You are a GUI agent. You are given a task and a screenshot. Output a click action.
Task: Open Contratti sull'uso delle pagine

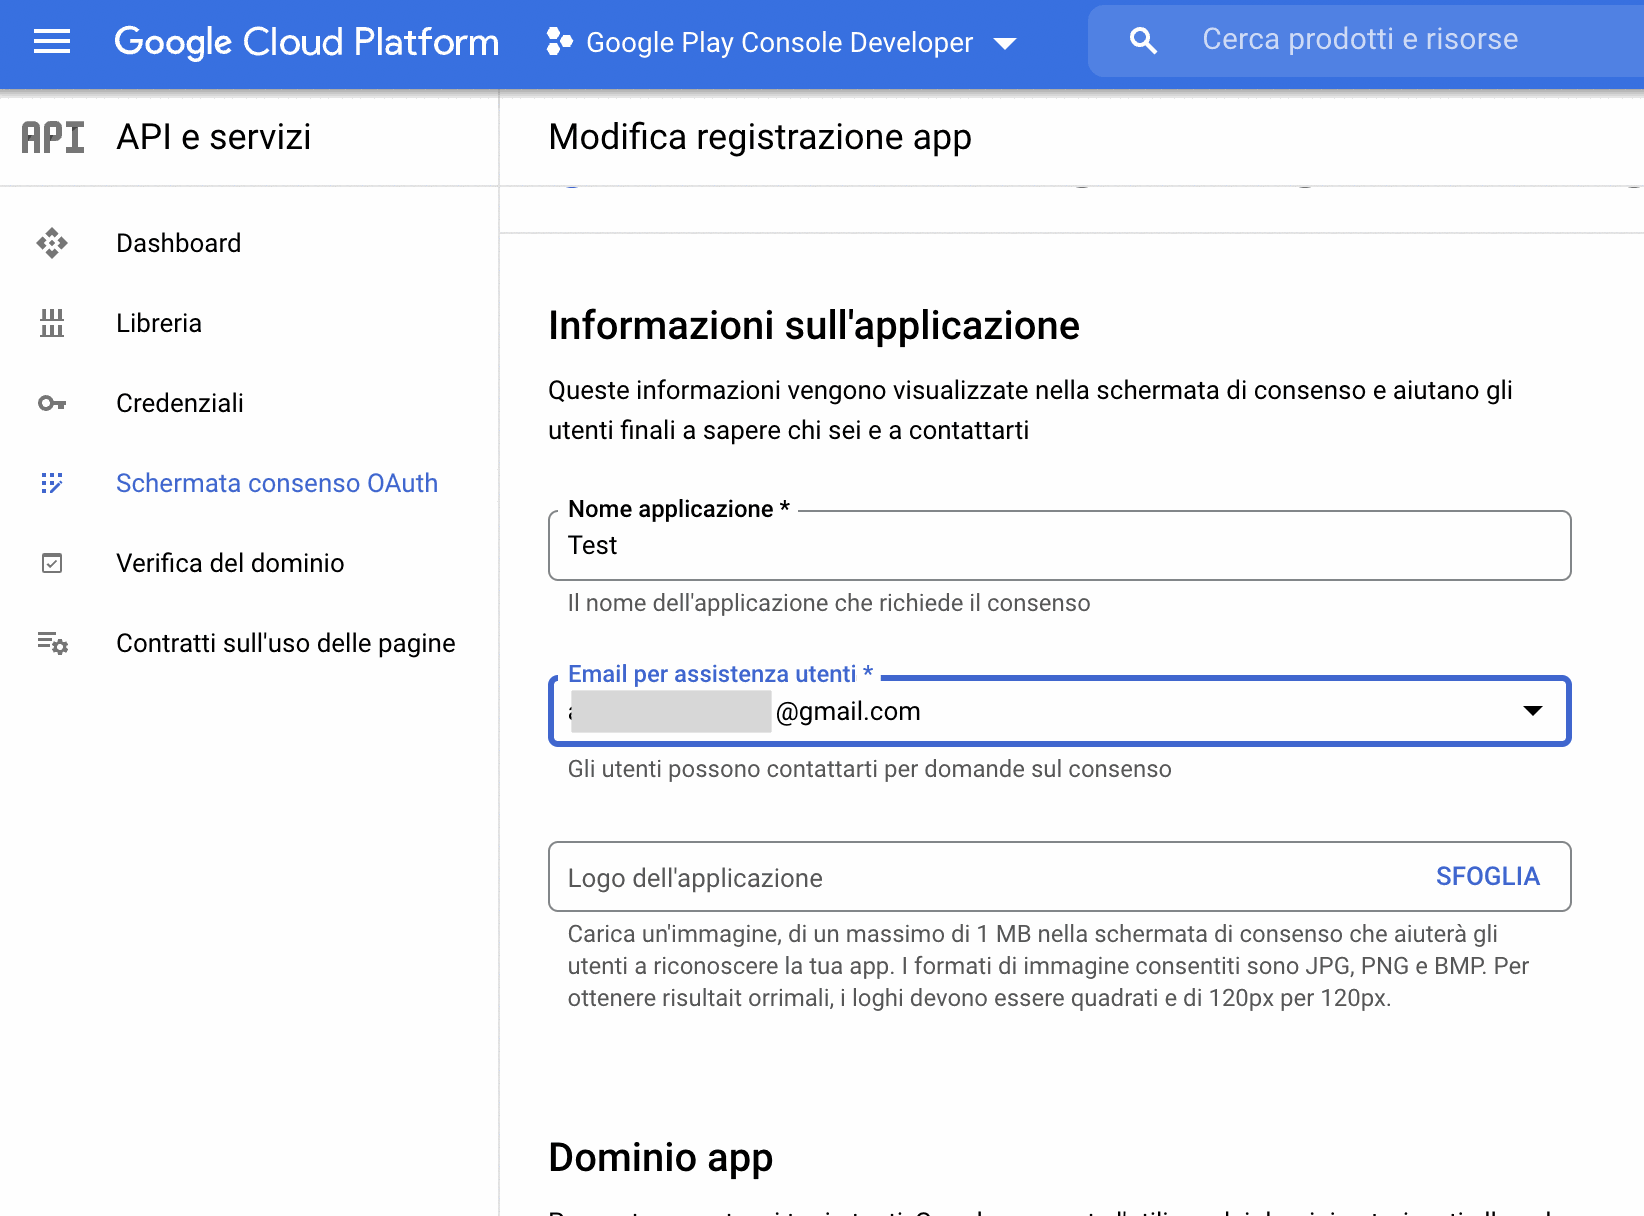(285, 643)
